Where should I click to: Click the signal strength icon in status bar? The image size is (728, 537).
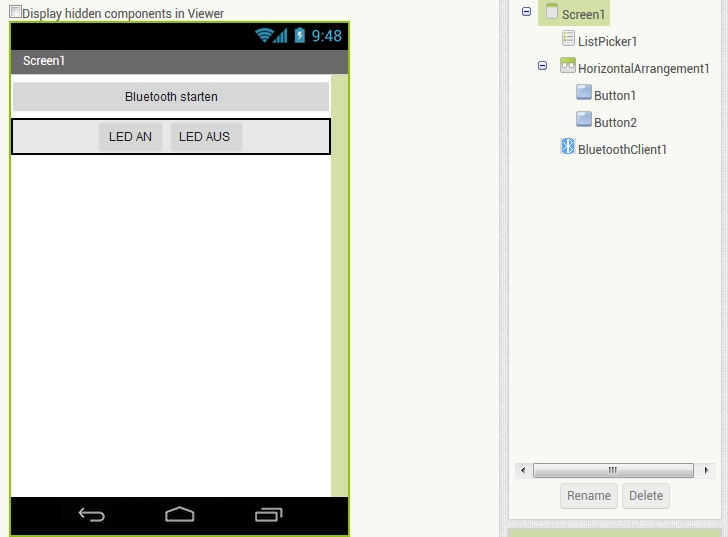[280, 36]
